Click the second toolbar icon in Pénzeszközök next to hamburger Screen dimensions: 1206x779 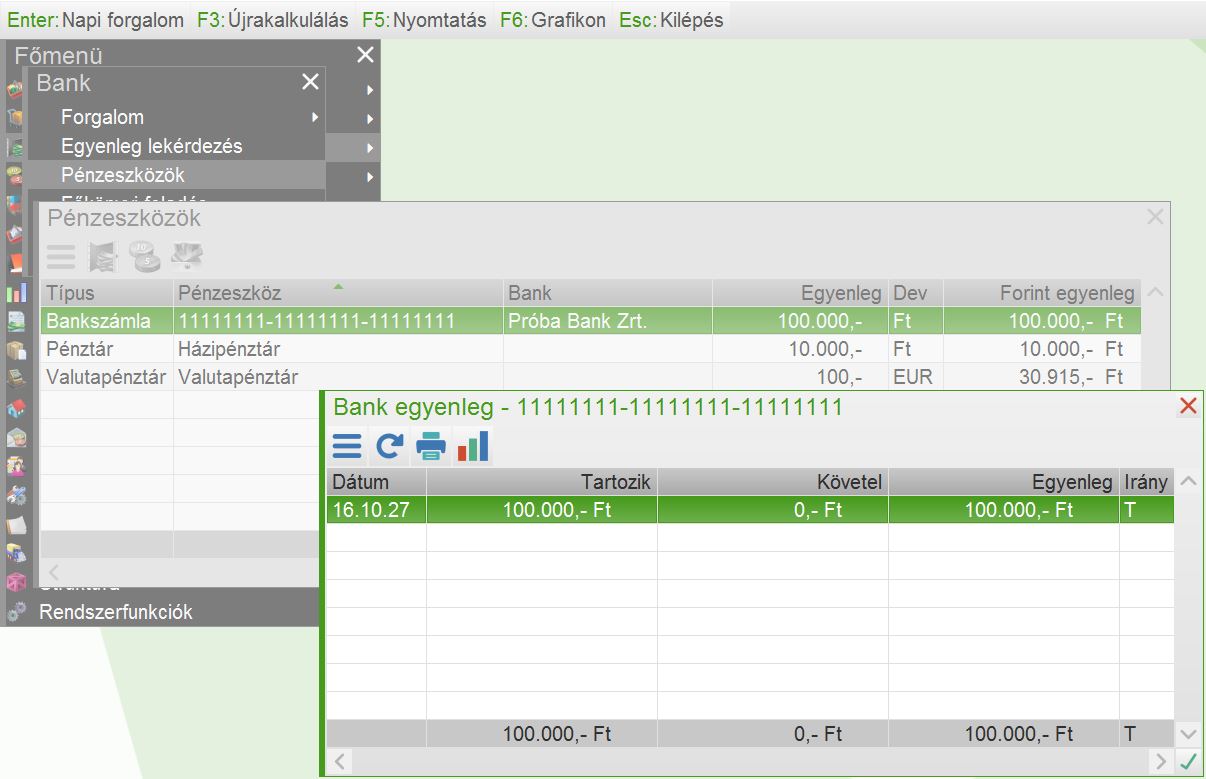(x=103, y=257)
